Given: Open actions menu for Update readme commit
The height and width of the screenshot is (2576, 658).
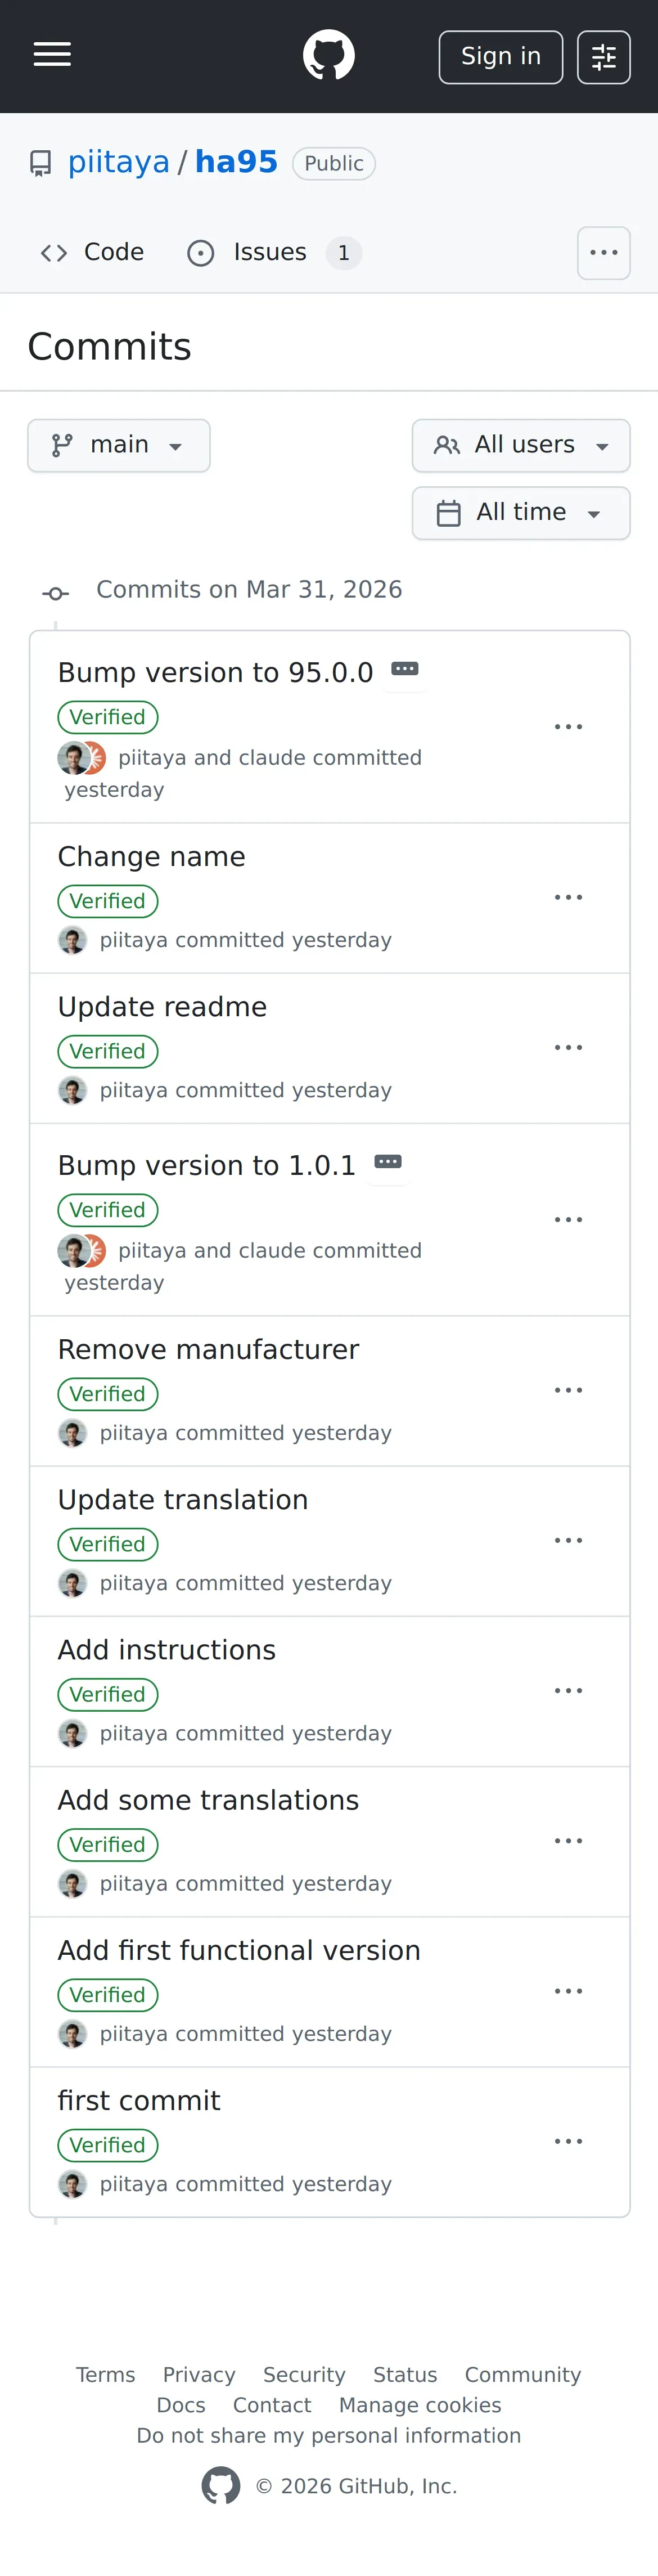Looking at the screenshot, I should pyautogui.click(x=568, y=1048).
